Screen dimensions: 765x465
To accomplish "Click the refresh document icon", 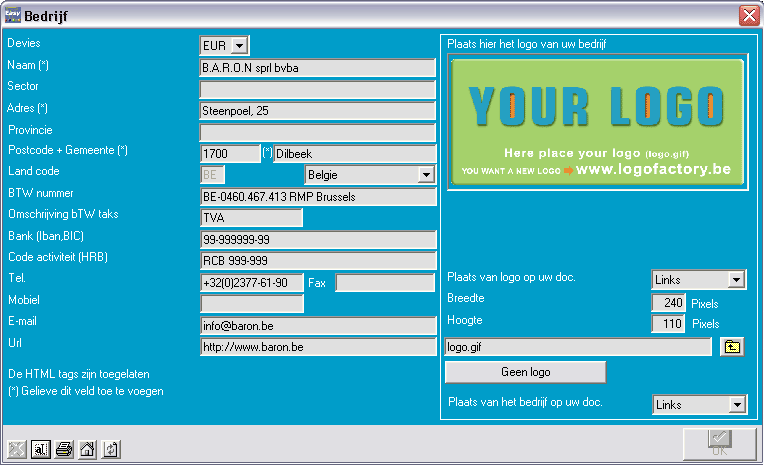I will tap(110, 449).
